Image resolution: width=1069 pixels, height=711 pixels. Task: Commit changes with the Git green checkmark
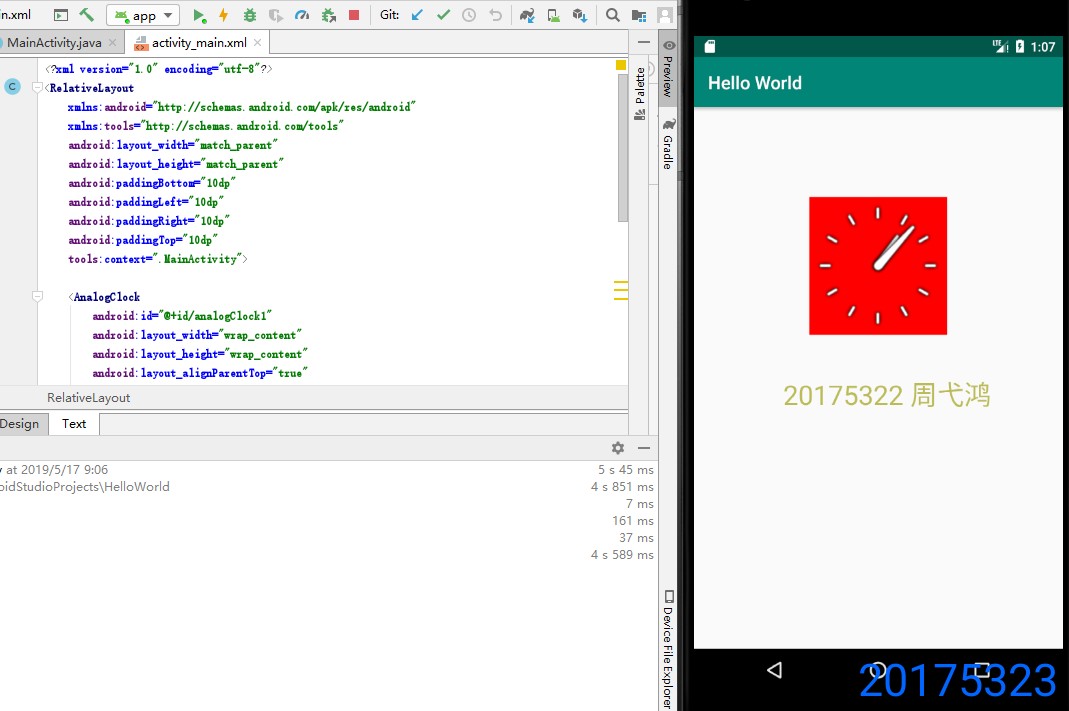click(x=443, y=15)
